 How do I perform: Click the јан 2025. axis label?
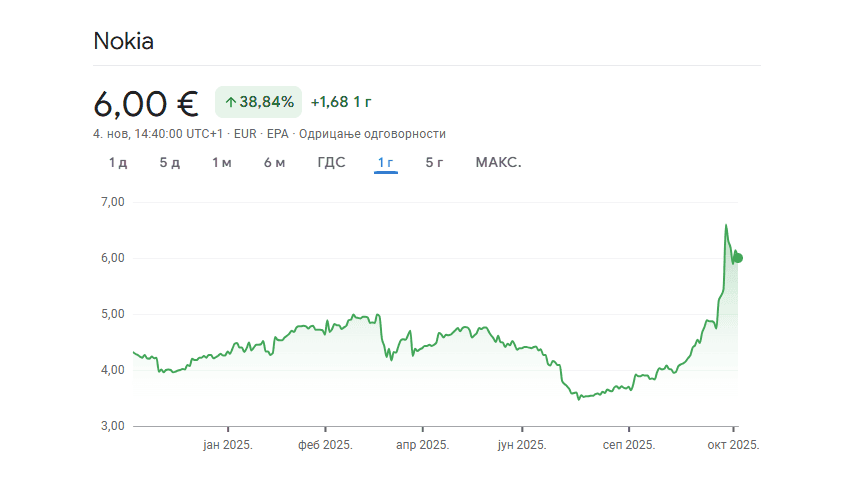[x=228, y=445]
